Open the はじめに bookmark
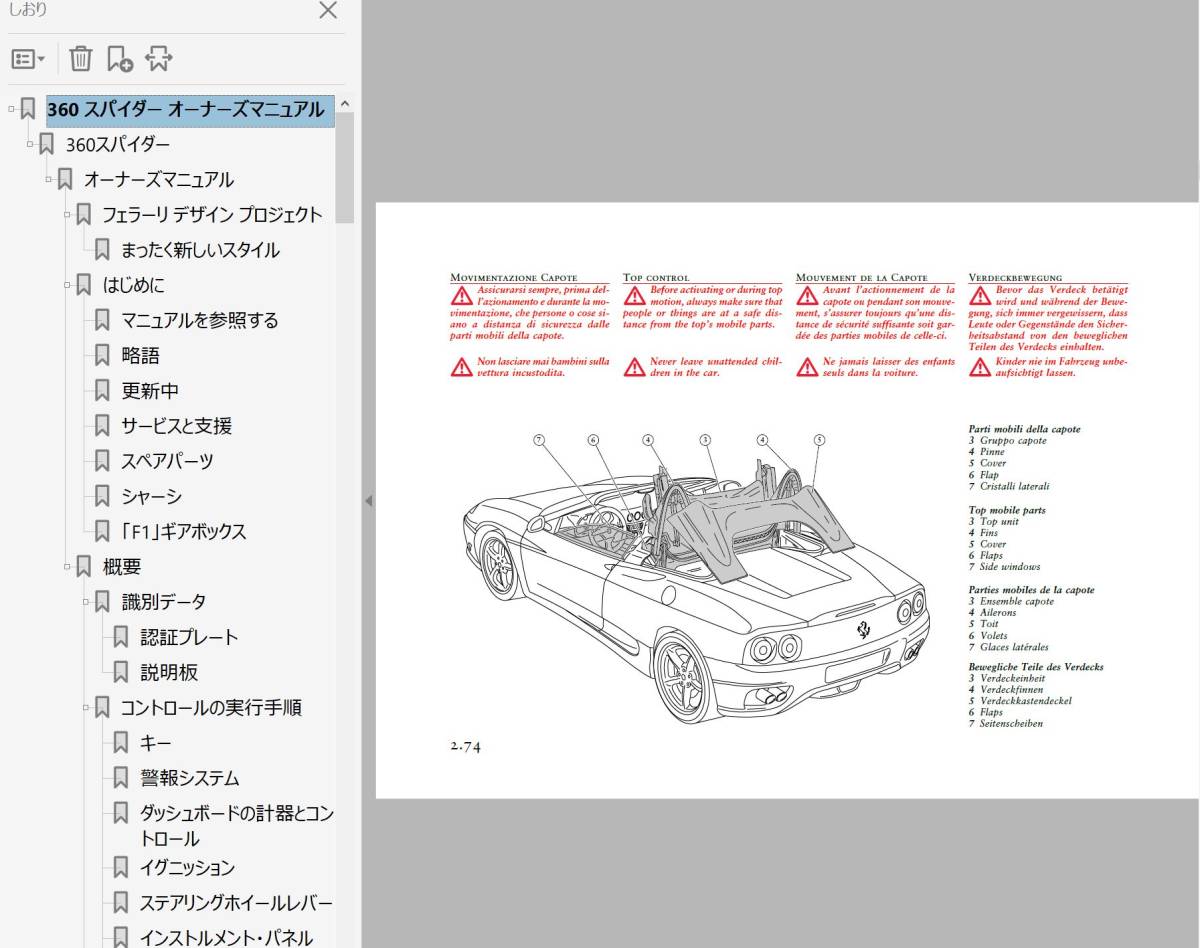Viewport: 1200px width, 948px height. pos(134,285)
